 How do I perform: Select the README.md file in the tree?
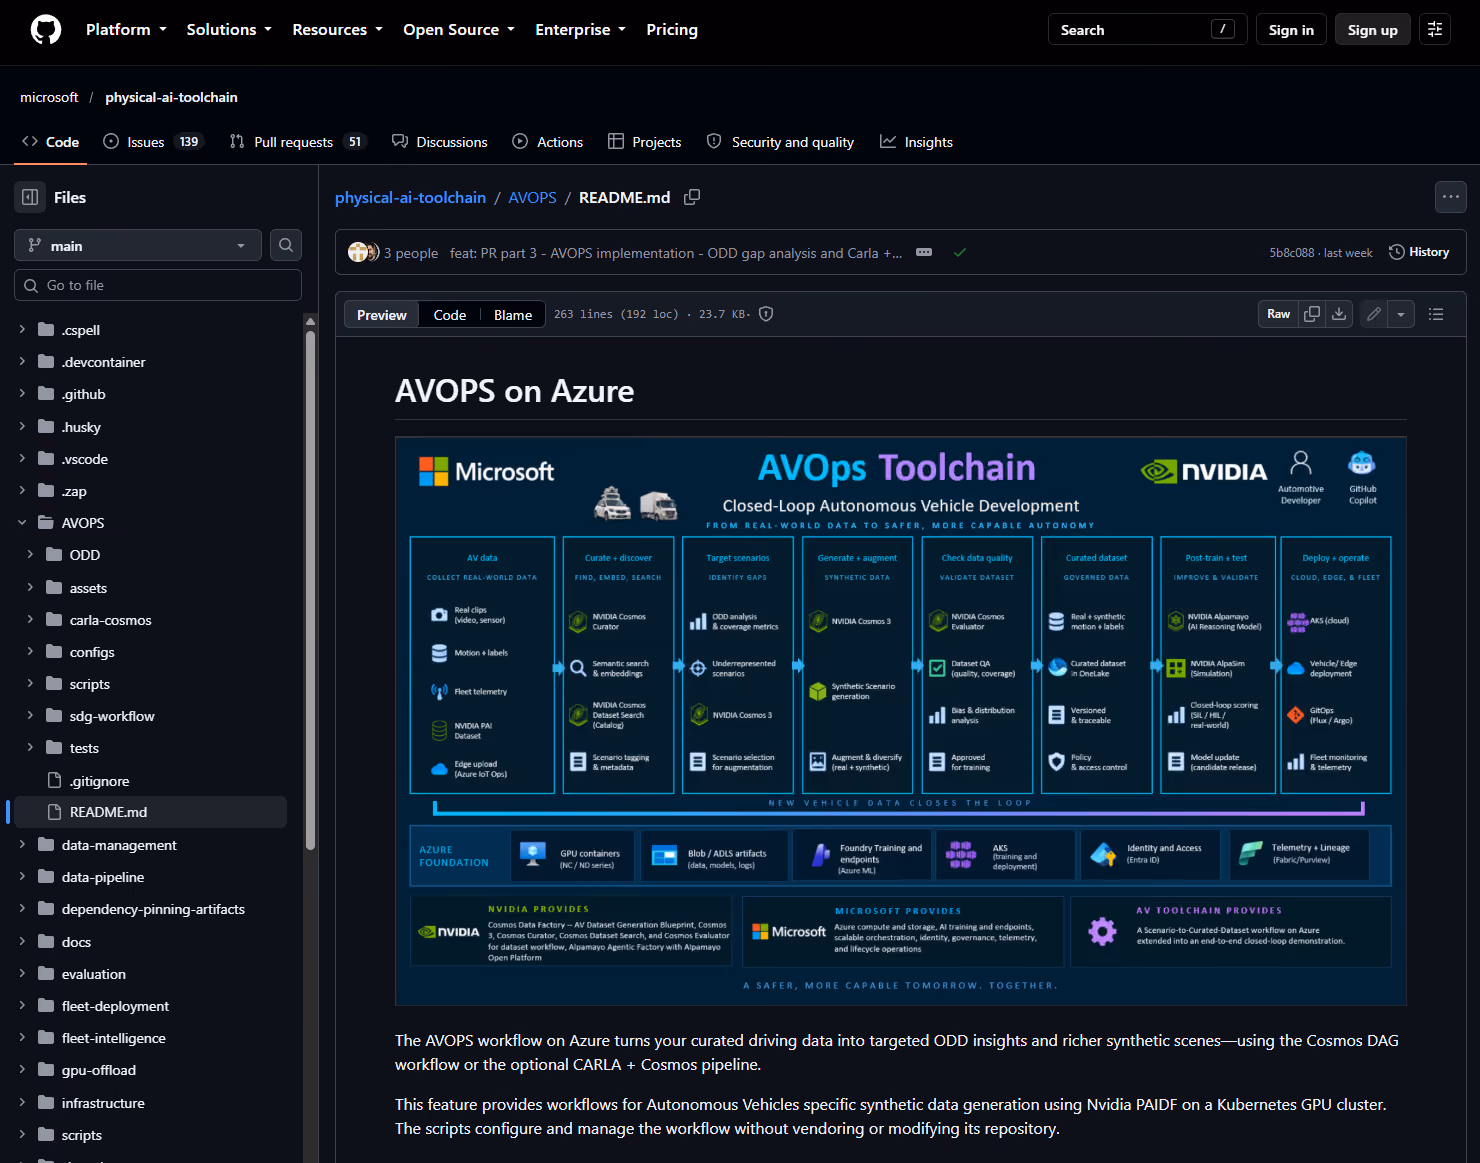click(151, 812)
